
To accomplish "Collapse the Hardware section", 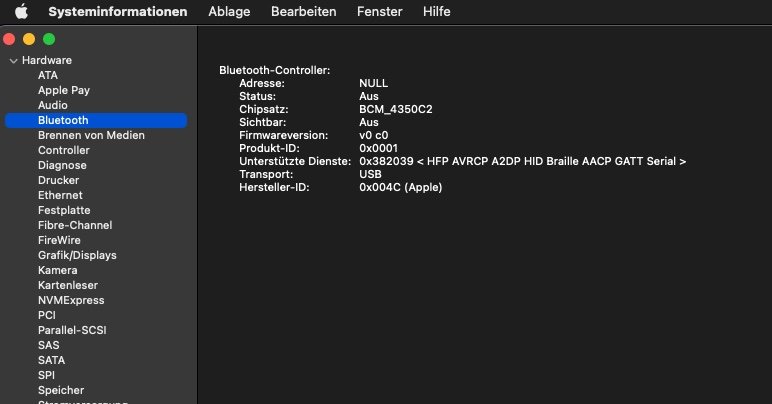I will click(x=12, y=61).
